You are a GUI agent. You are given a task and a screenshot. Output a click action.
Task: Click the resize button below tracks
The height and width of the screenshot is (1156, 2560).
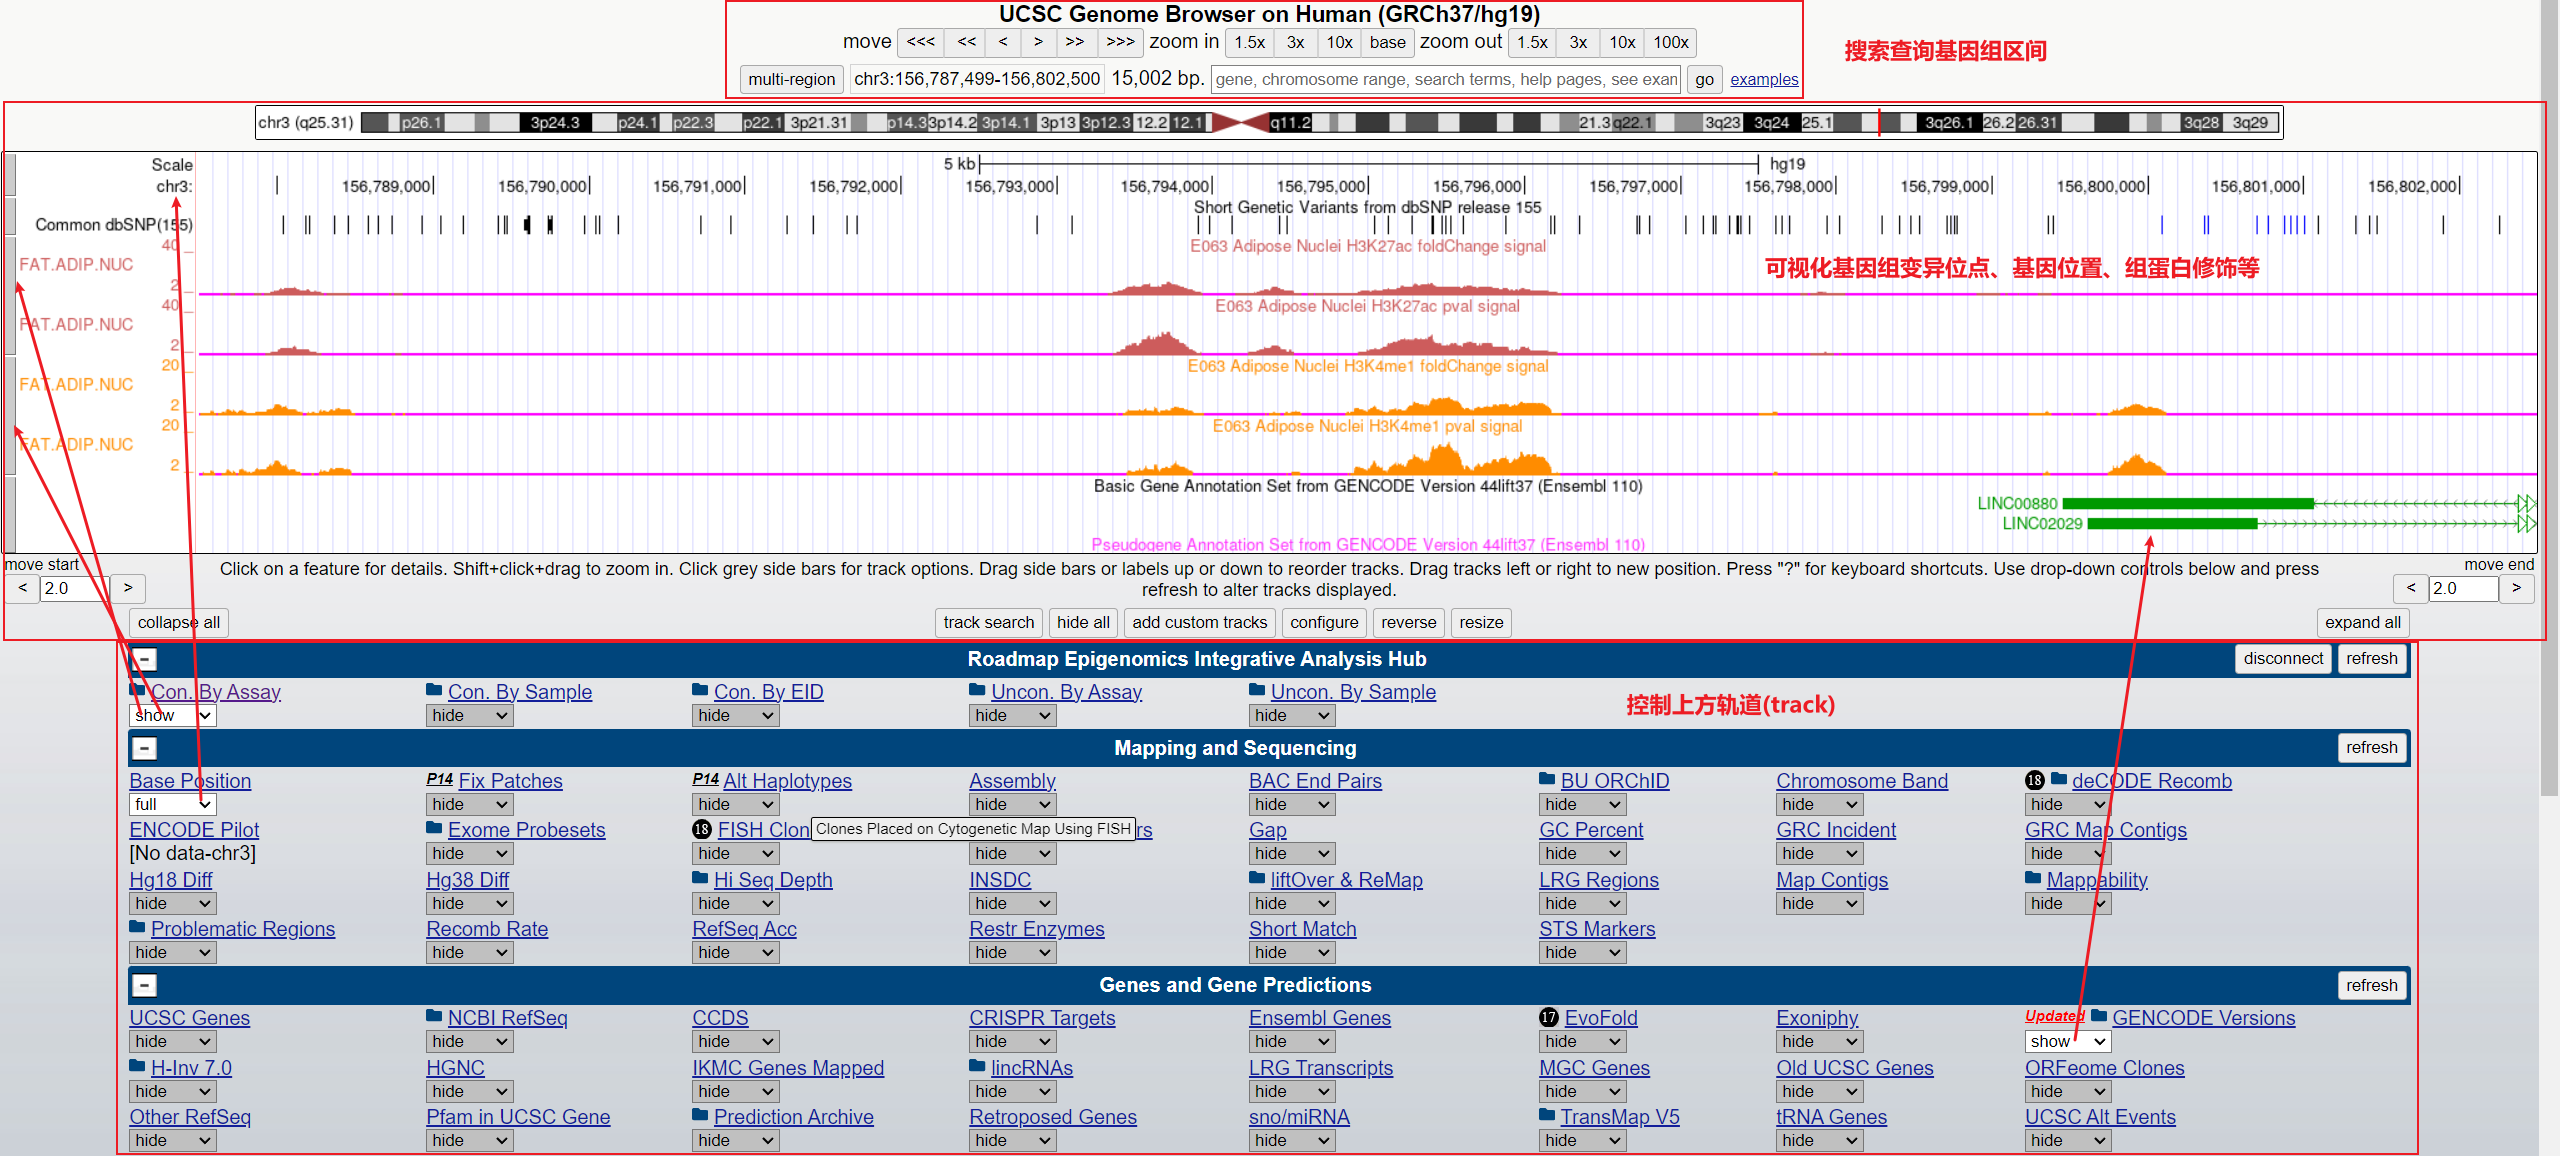point(1481,623)
